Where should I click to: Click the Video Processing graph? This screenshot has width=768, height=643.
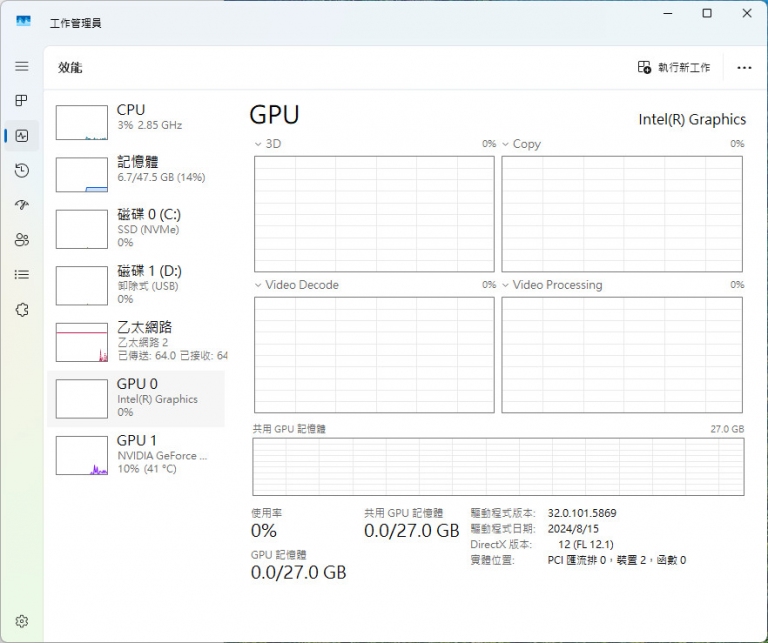coord(622,355)
